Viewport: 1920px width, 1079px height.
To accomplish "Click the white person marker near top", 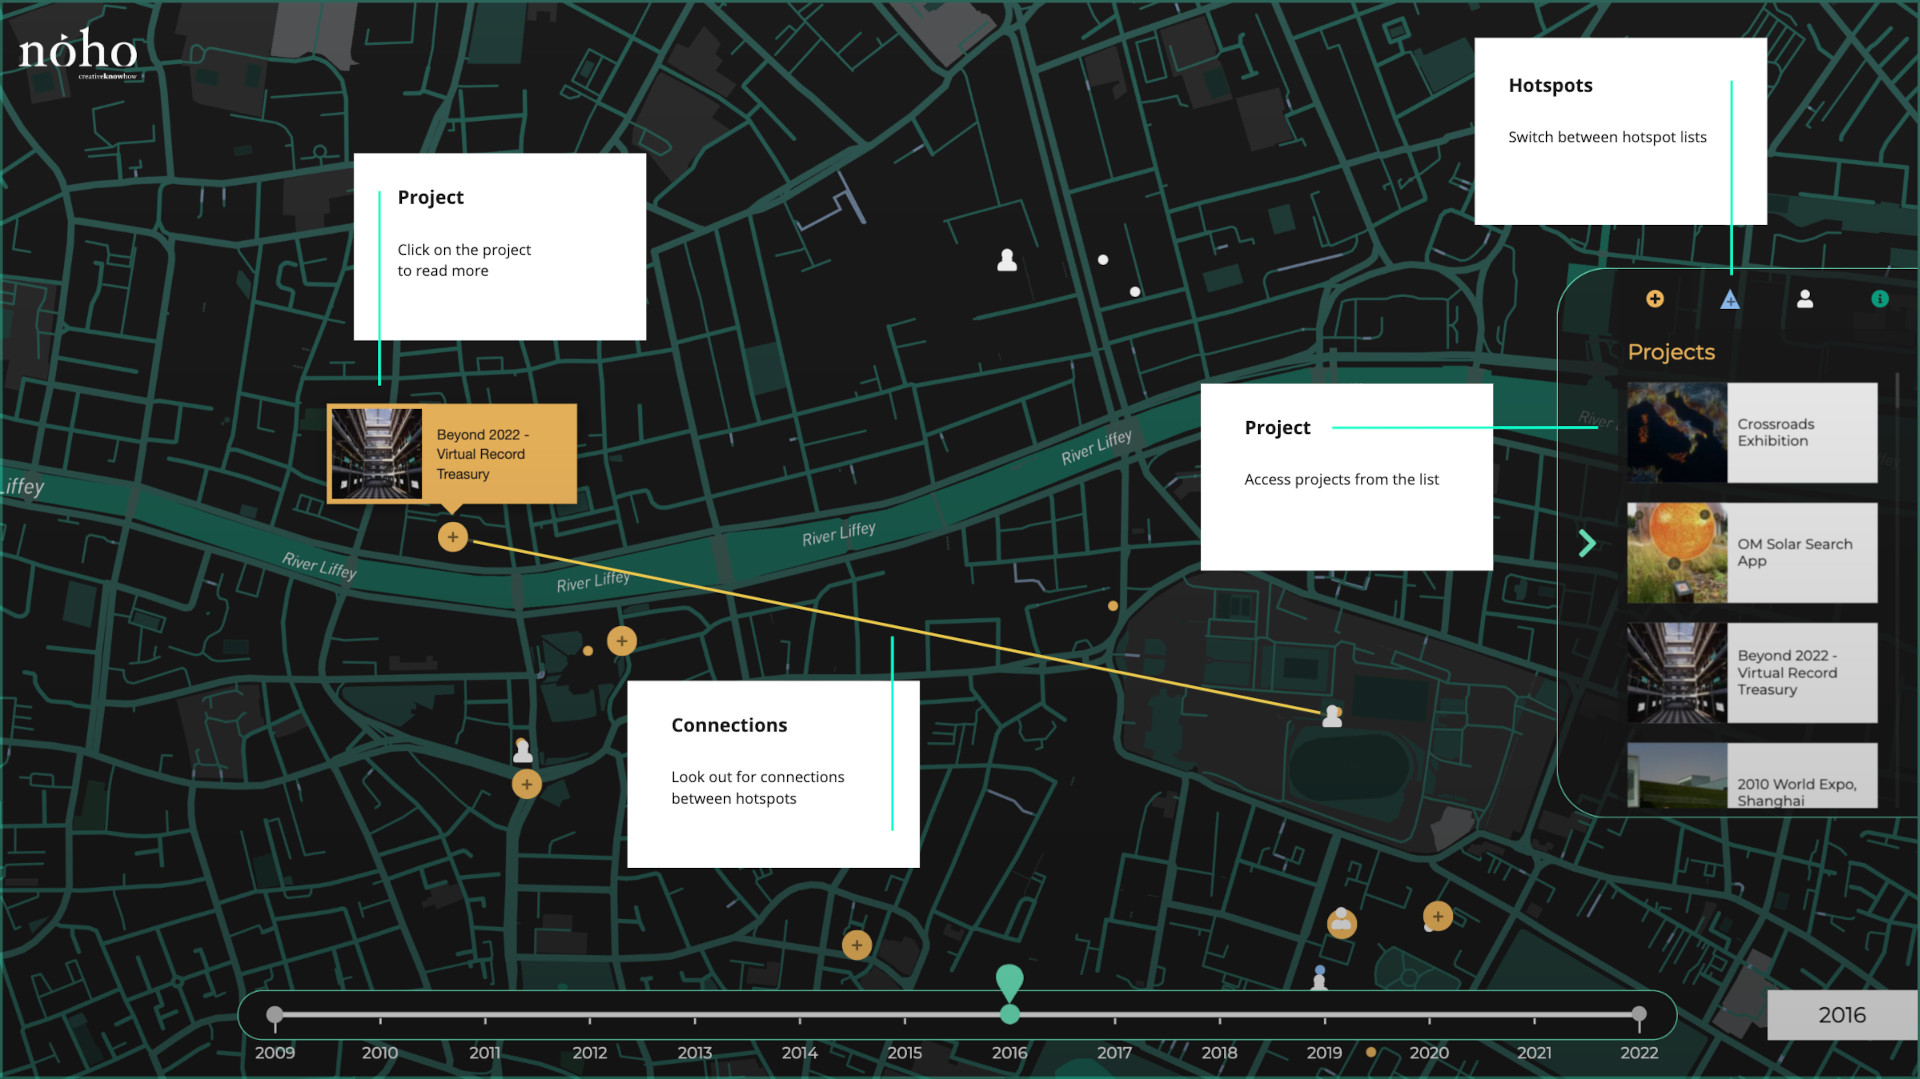I will click(1007, 261).
